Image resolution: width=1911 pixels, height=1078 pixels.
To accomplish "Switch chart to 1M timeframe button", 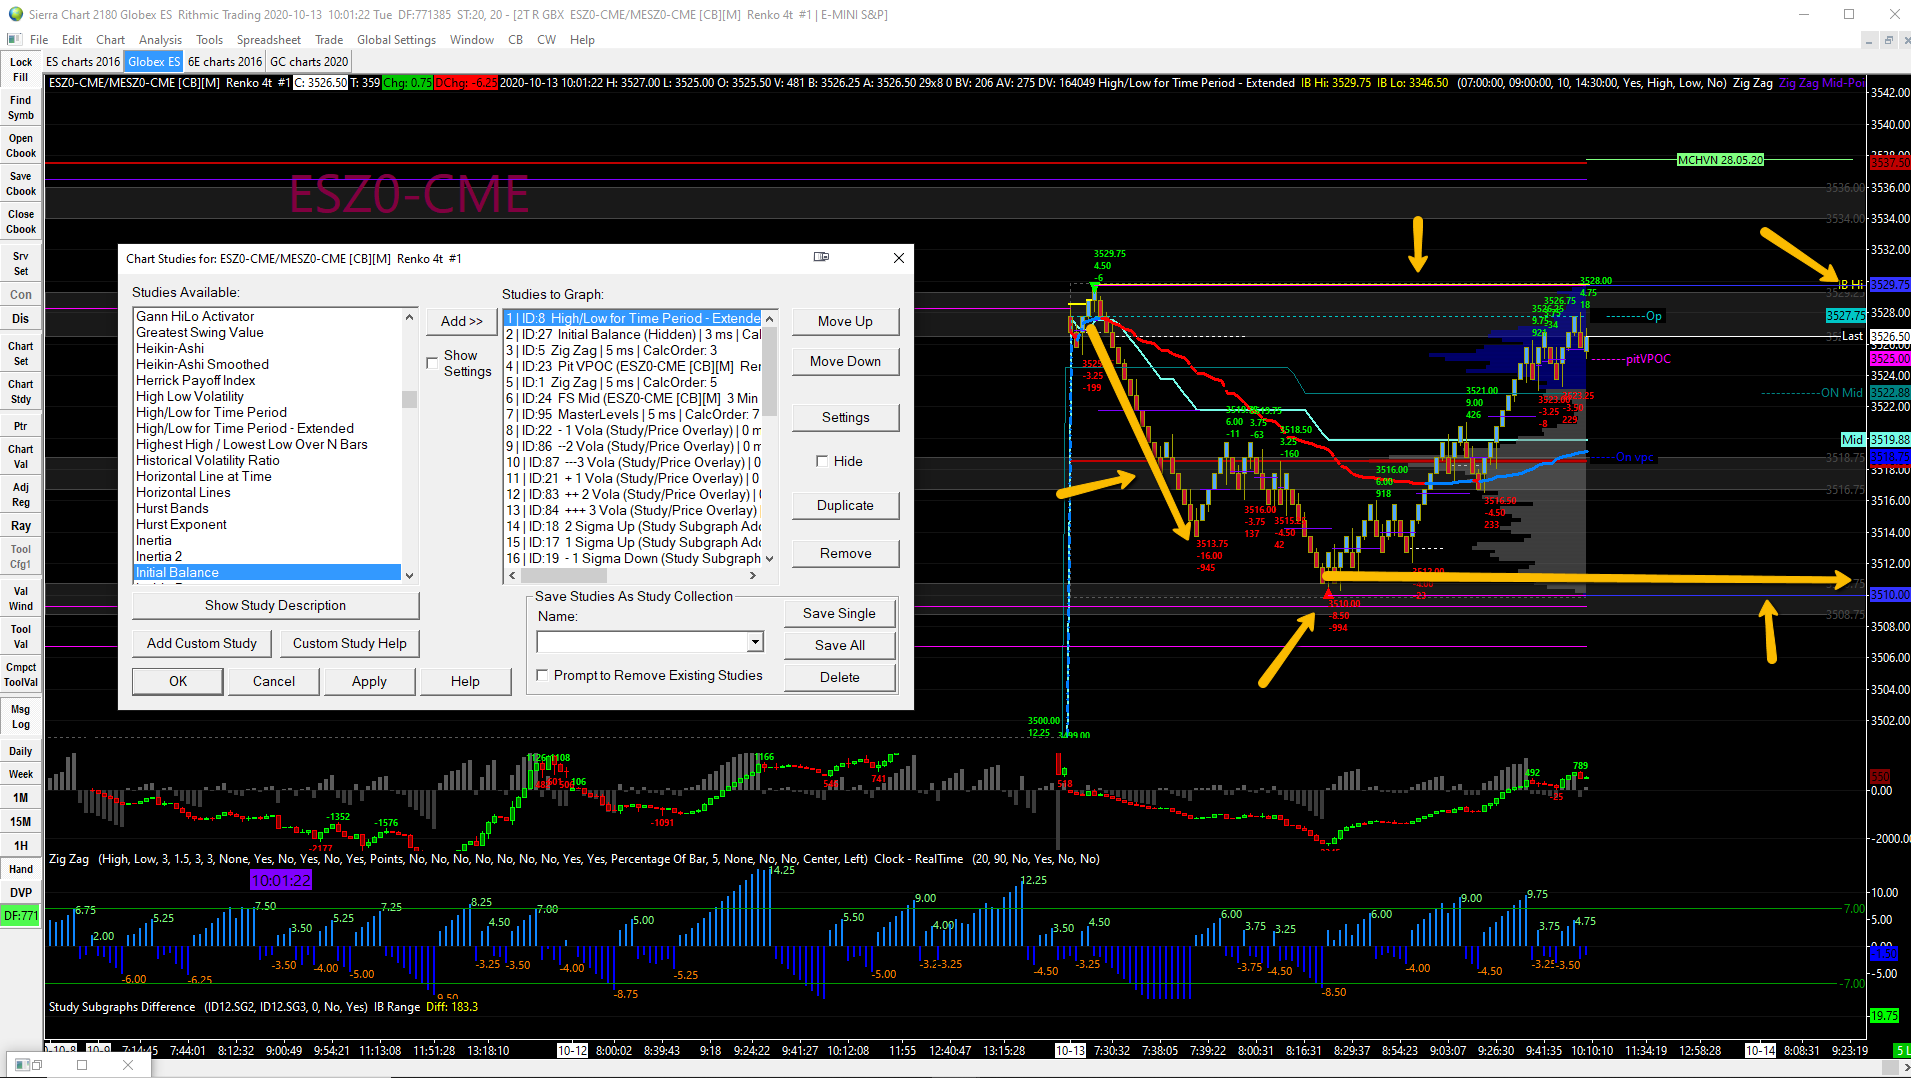I will click(x=21, y=798).
